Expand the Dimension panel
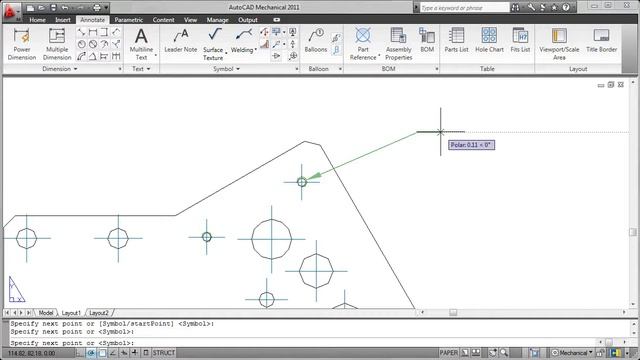Screen dimensions: 640x360 point(60,69)
